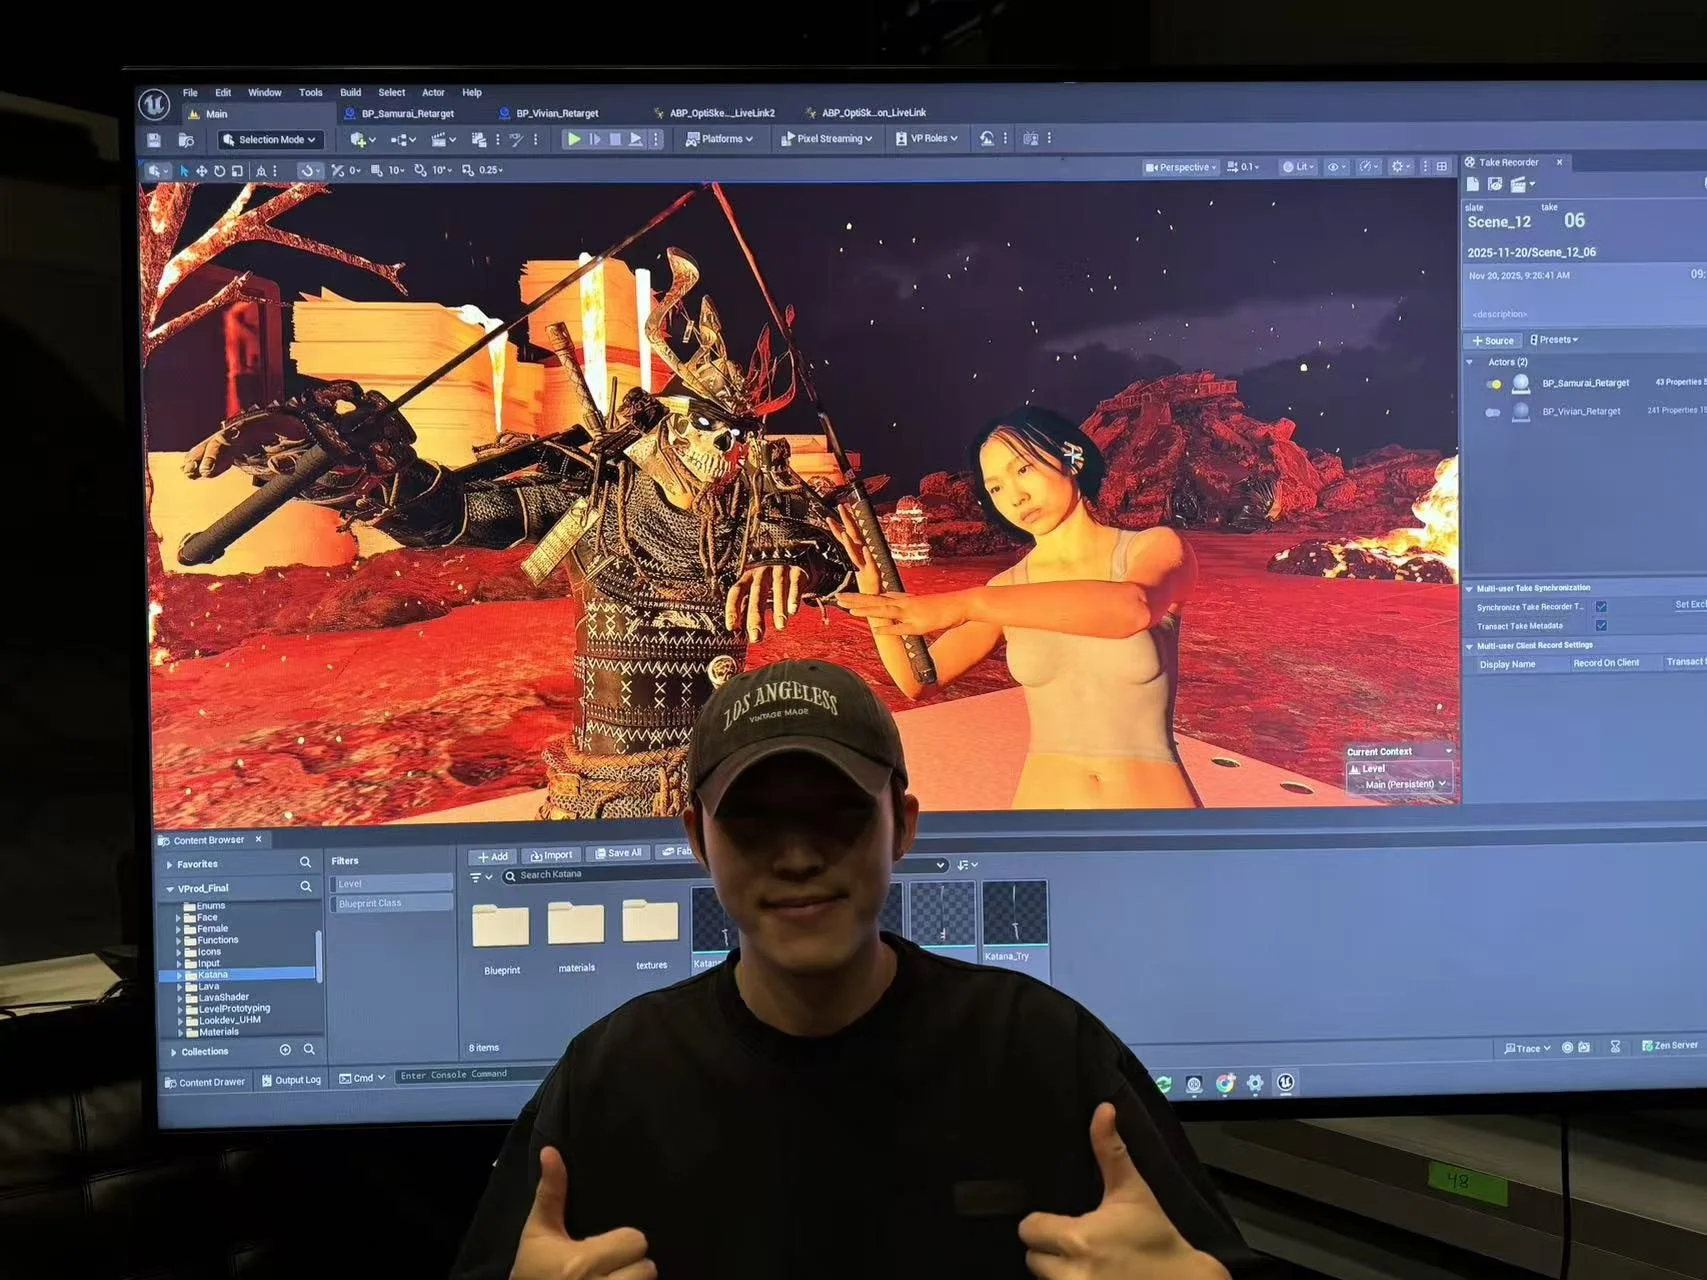The height and width of the screenshot is (1280, 1707).
Task: Select the Katana_Try asset thumbnail
Action: (1015, 914)
